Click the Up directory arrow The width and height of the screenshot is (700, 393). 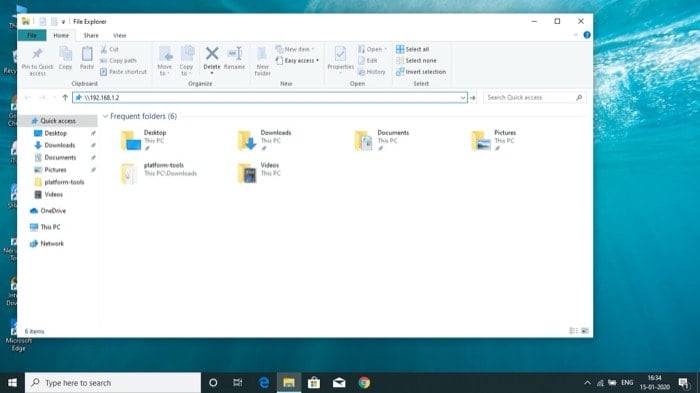[65, 97]
